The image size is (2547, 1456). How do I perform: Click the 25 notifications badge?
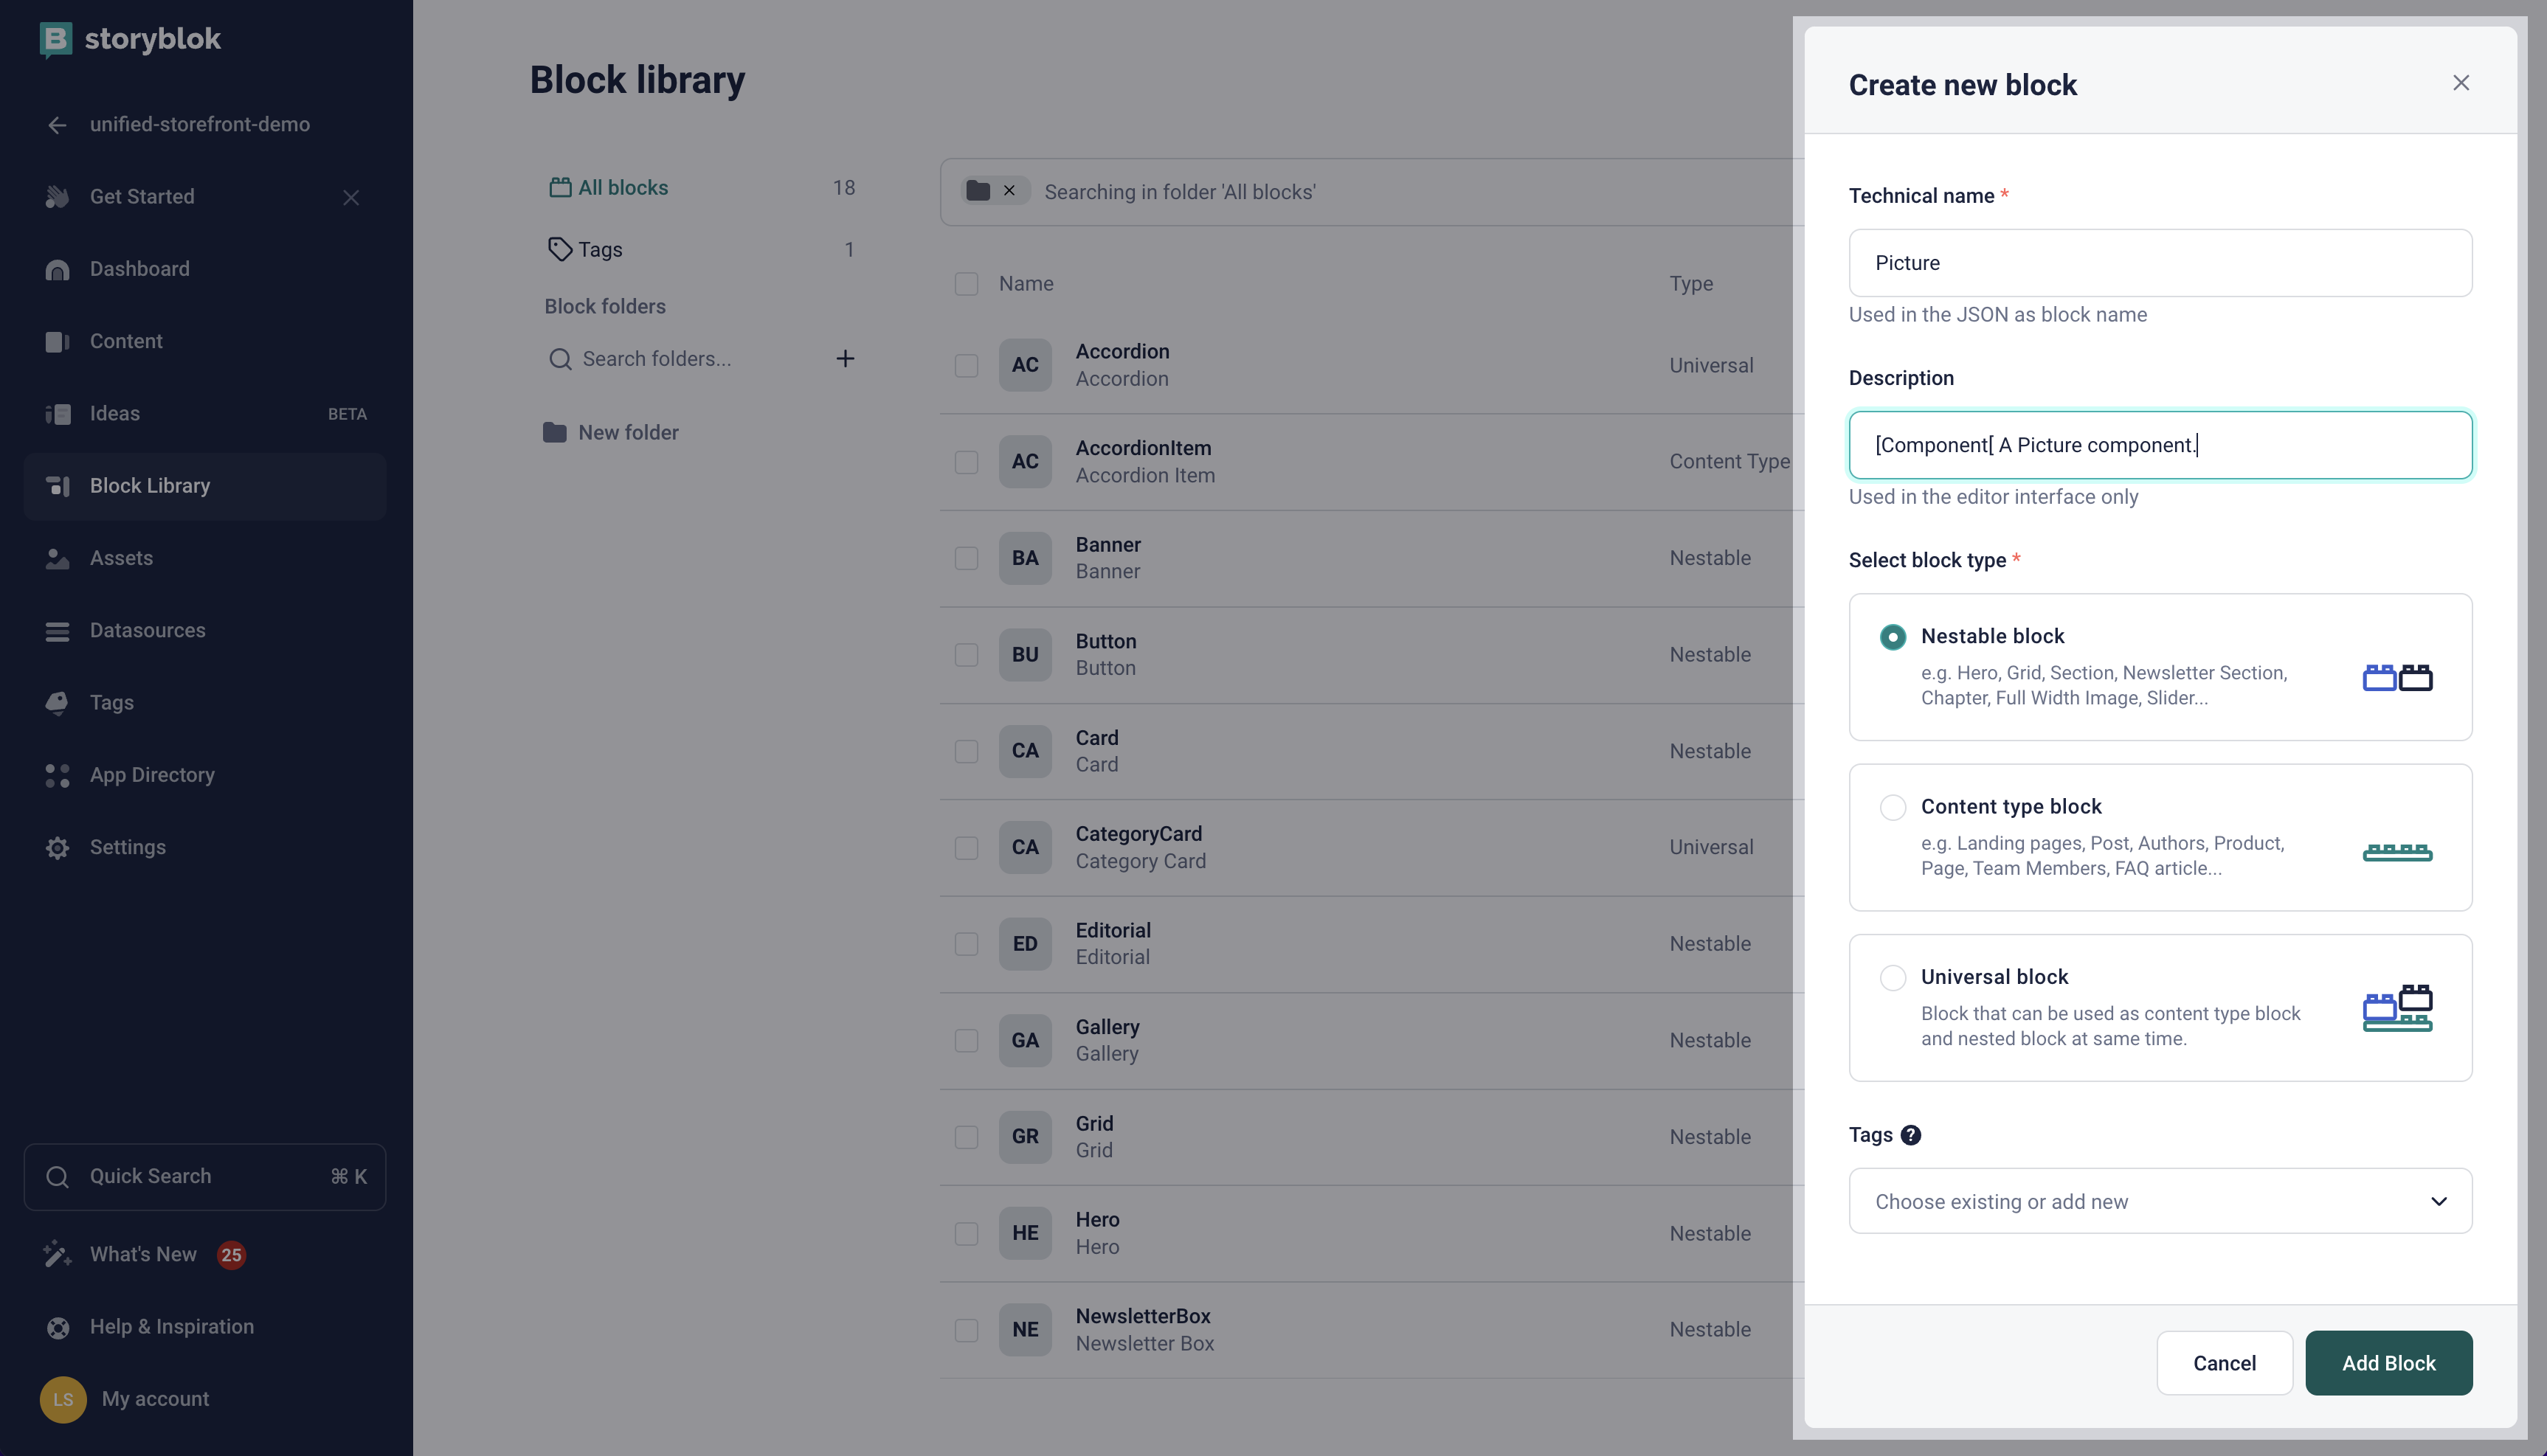point(231,1255)
